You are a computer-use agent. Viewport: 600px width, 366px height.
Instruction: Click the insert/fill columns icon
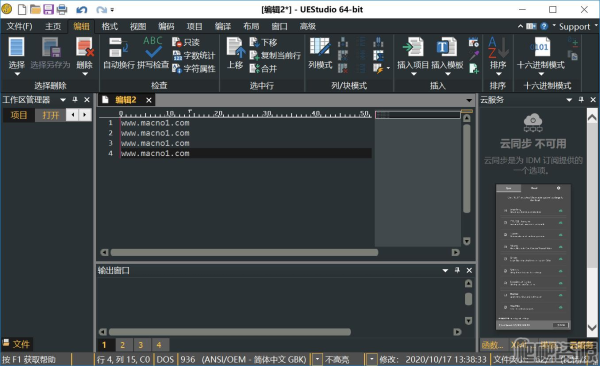pyautogui.click(x=343, y=42)
